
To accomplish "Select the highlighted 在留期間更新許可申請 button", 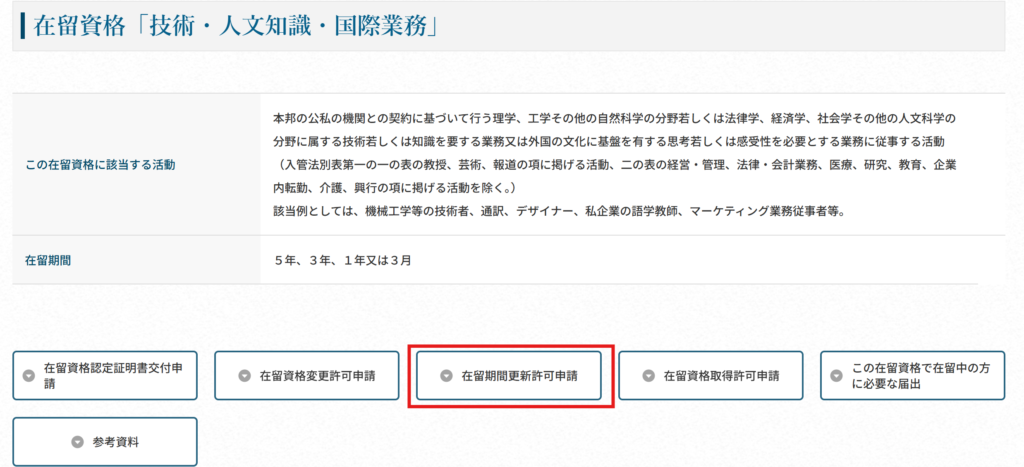I will [509, 376].
